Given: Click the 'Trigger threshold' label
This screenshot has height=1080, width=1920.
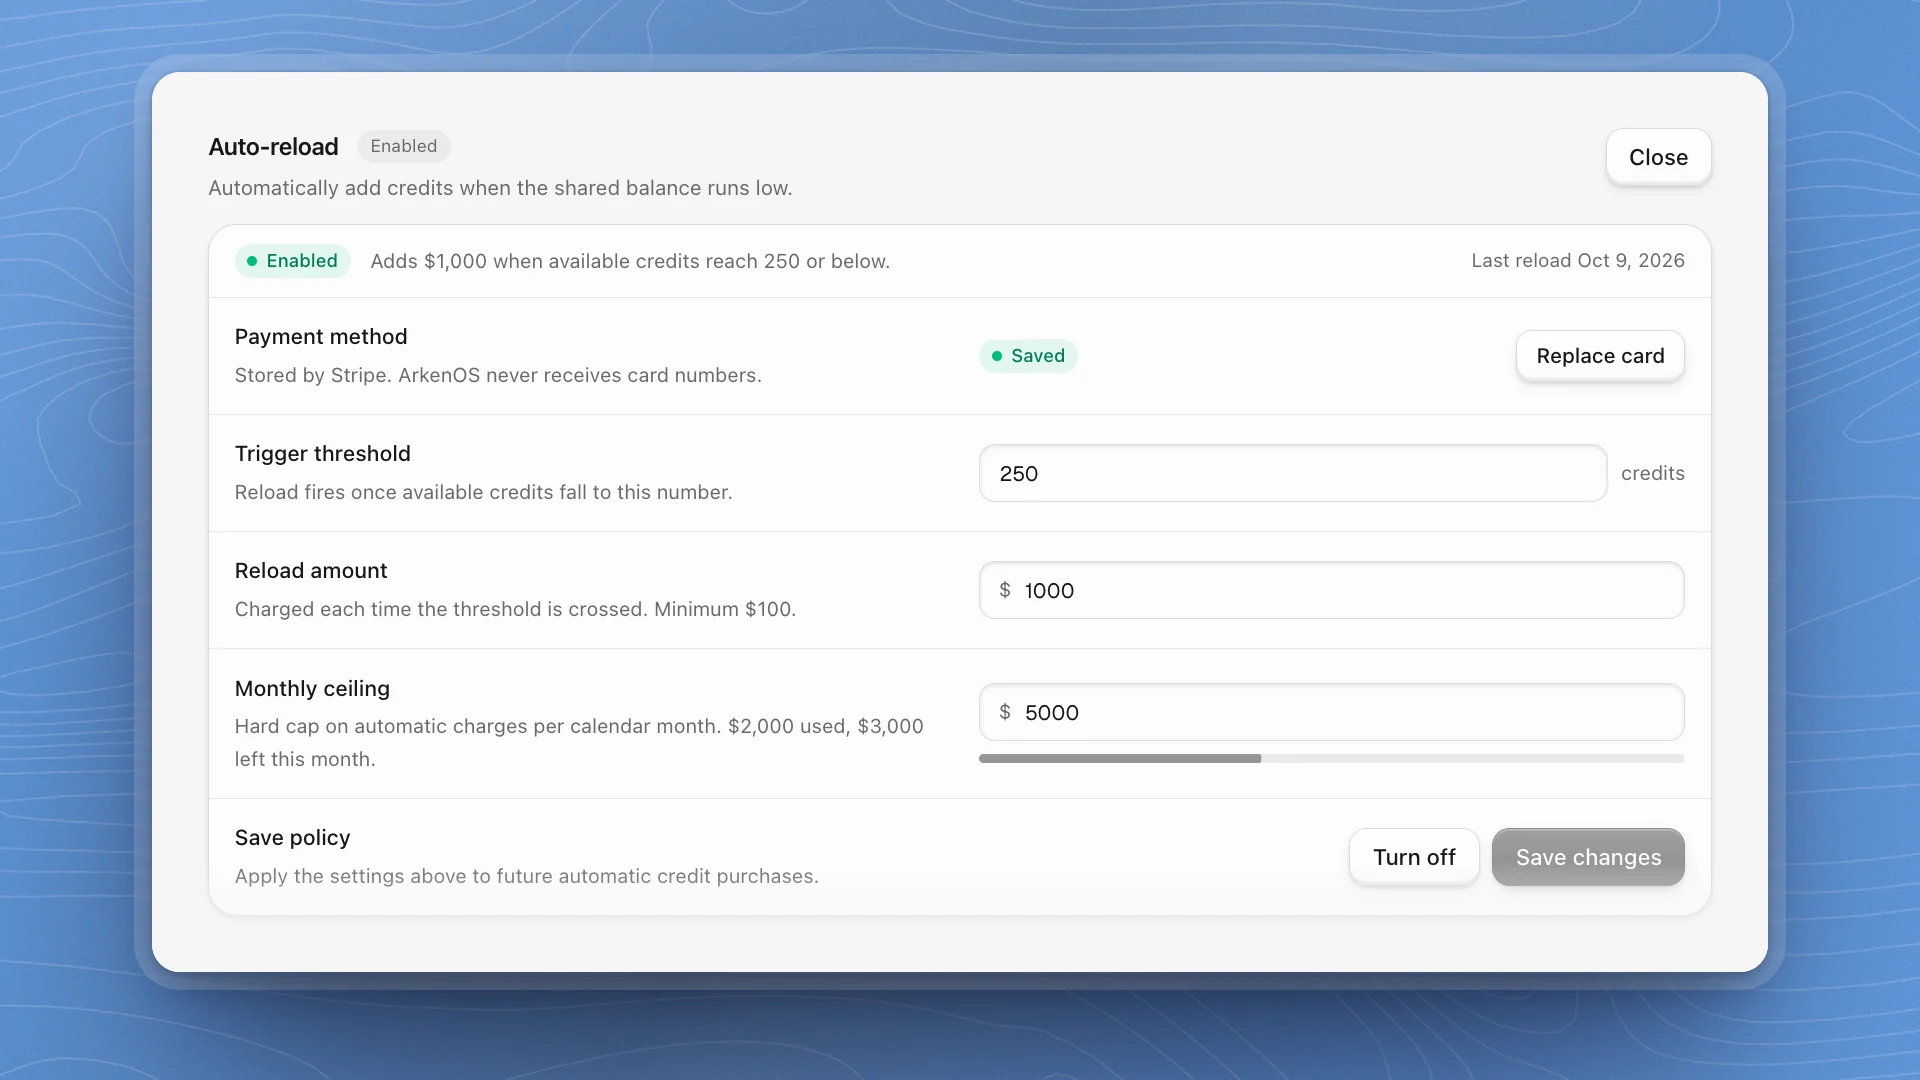Looking at the screenshot, I should tap(323, 454).
